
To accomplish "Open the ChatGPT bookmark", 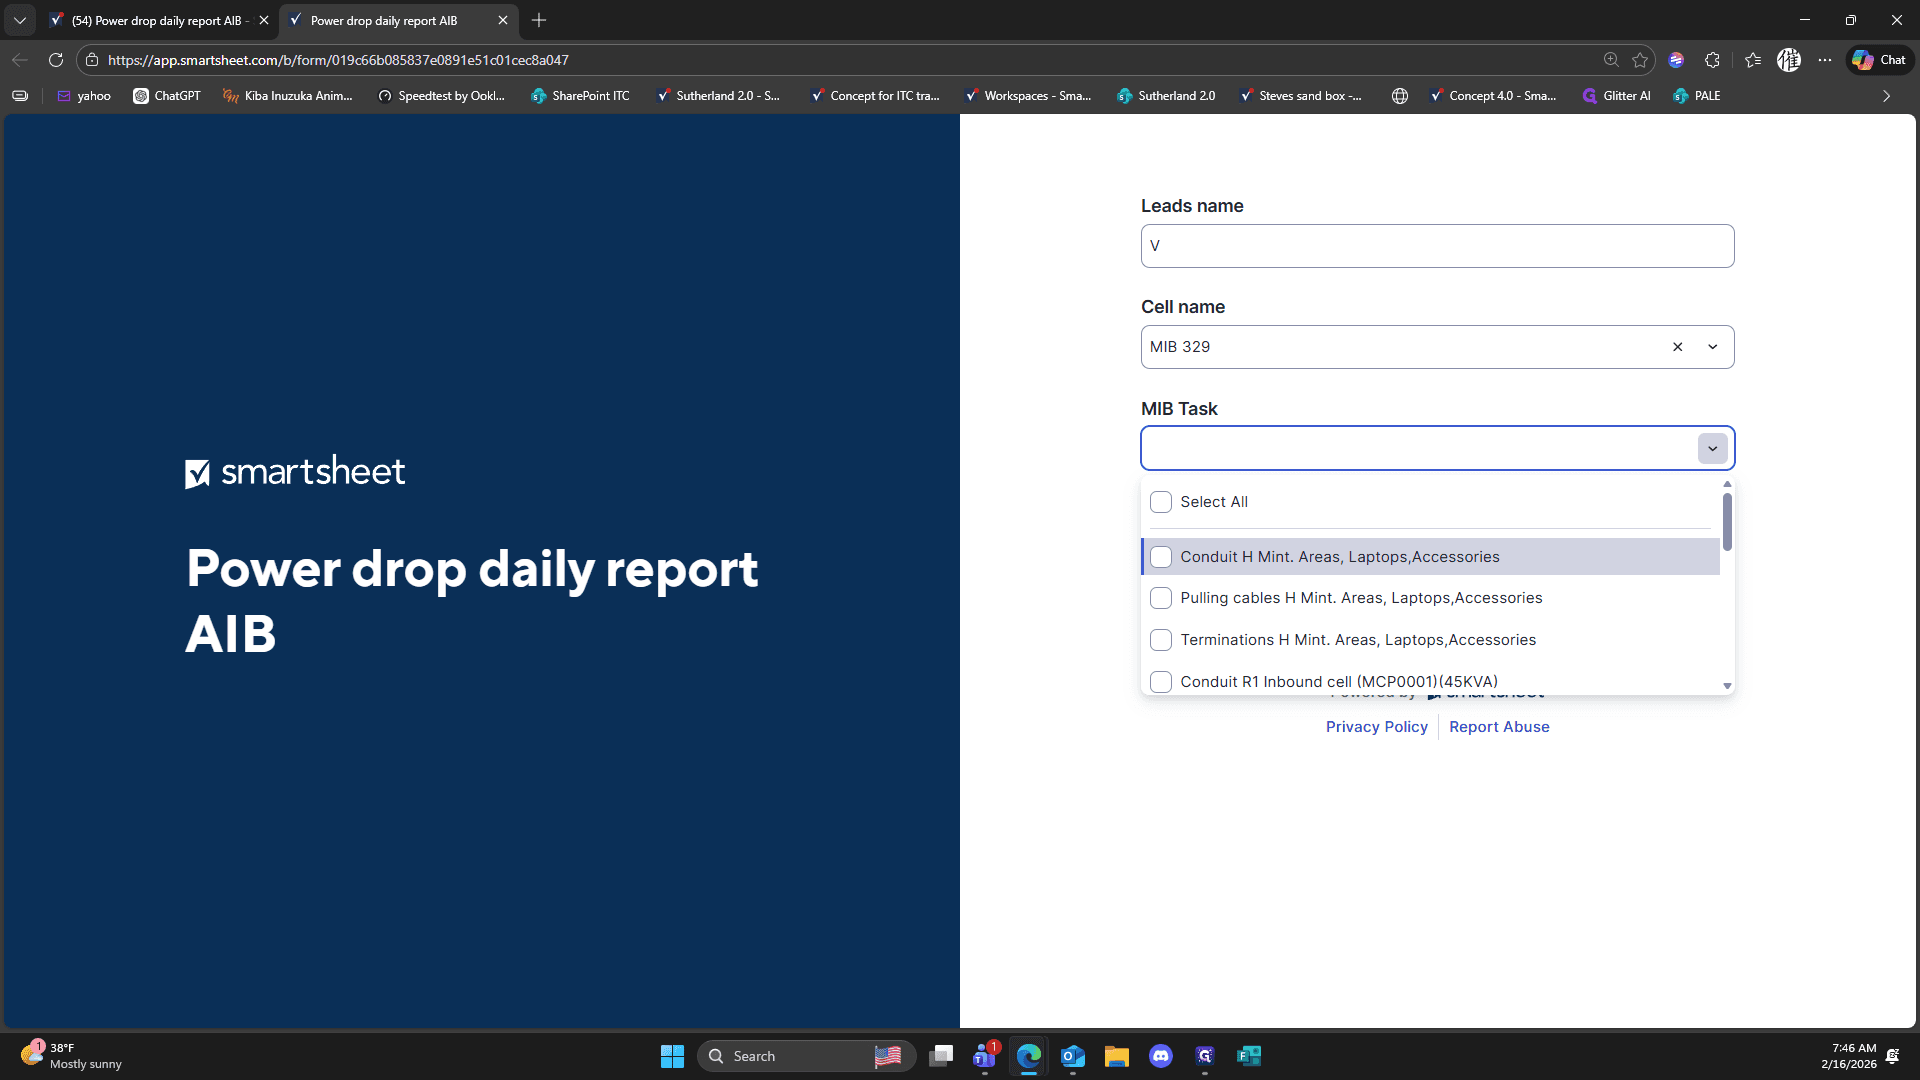I will (167, 96).
